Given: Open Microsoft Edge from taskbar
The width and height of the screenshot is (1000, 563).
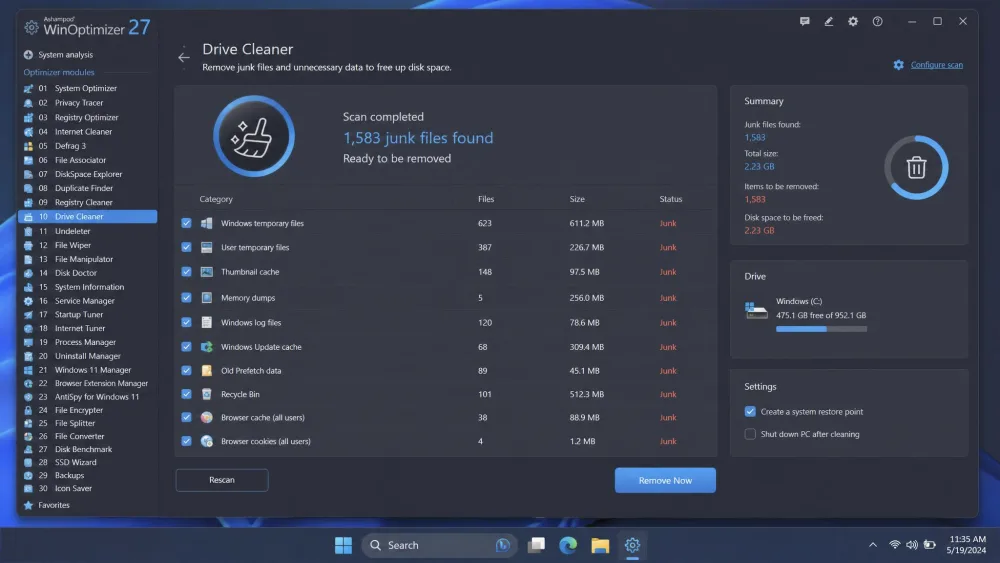Looking at the screenshot, I should tap(568, 545).
